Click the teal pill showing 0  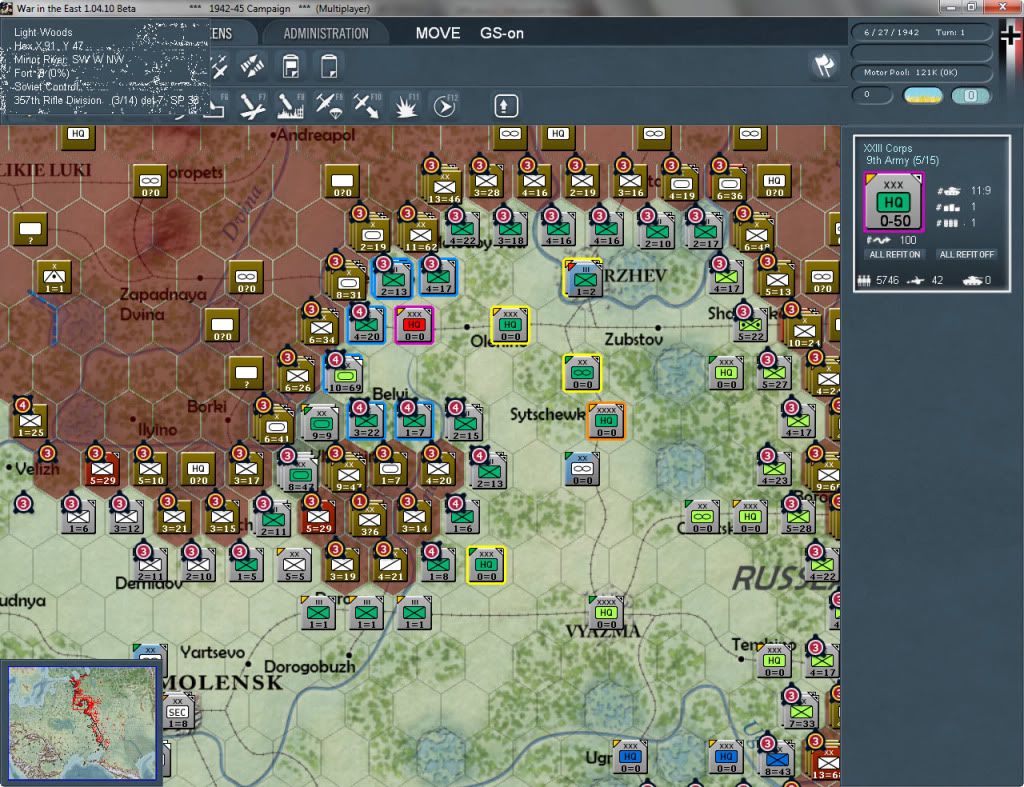(971, 95)
